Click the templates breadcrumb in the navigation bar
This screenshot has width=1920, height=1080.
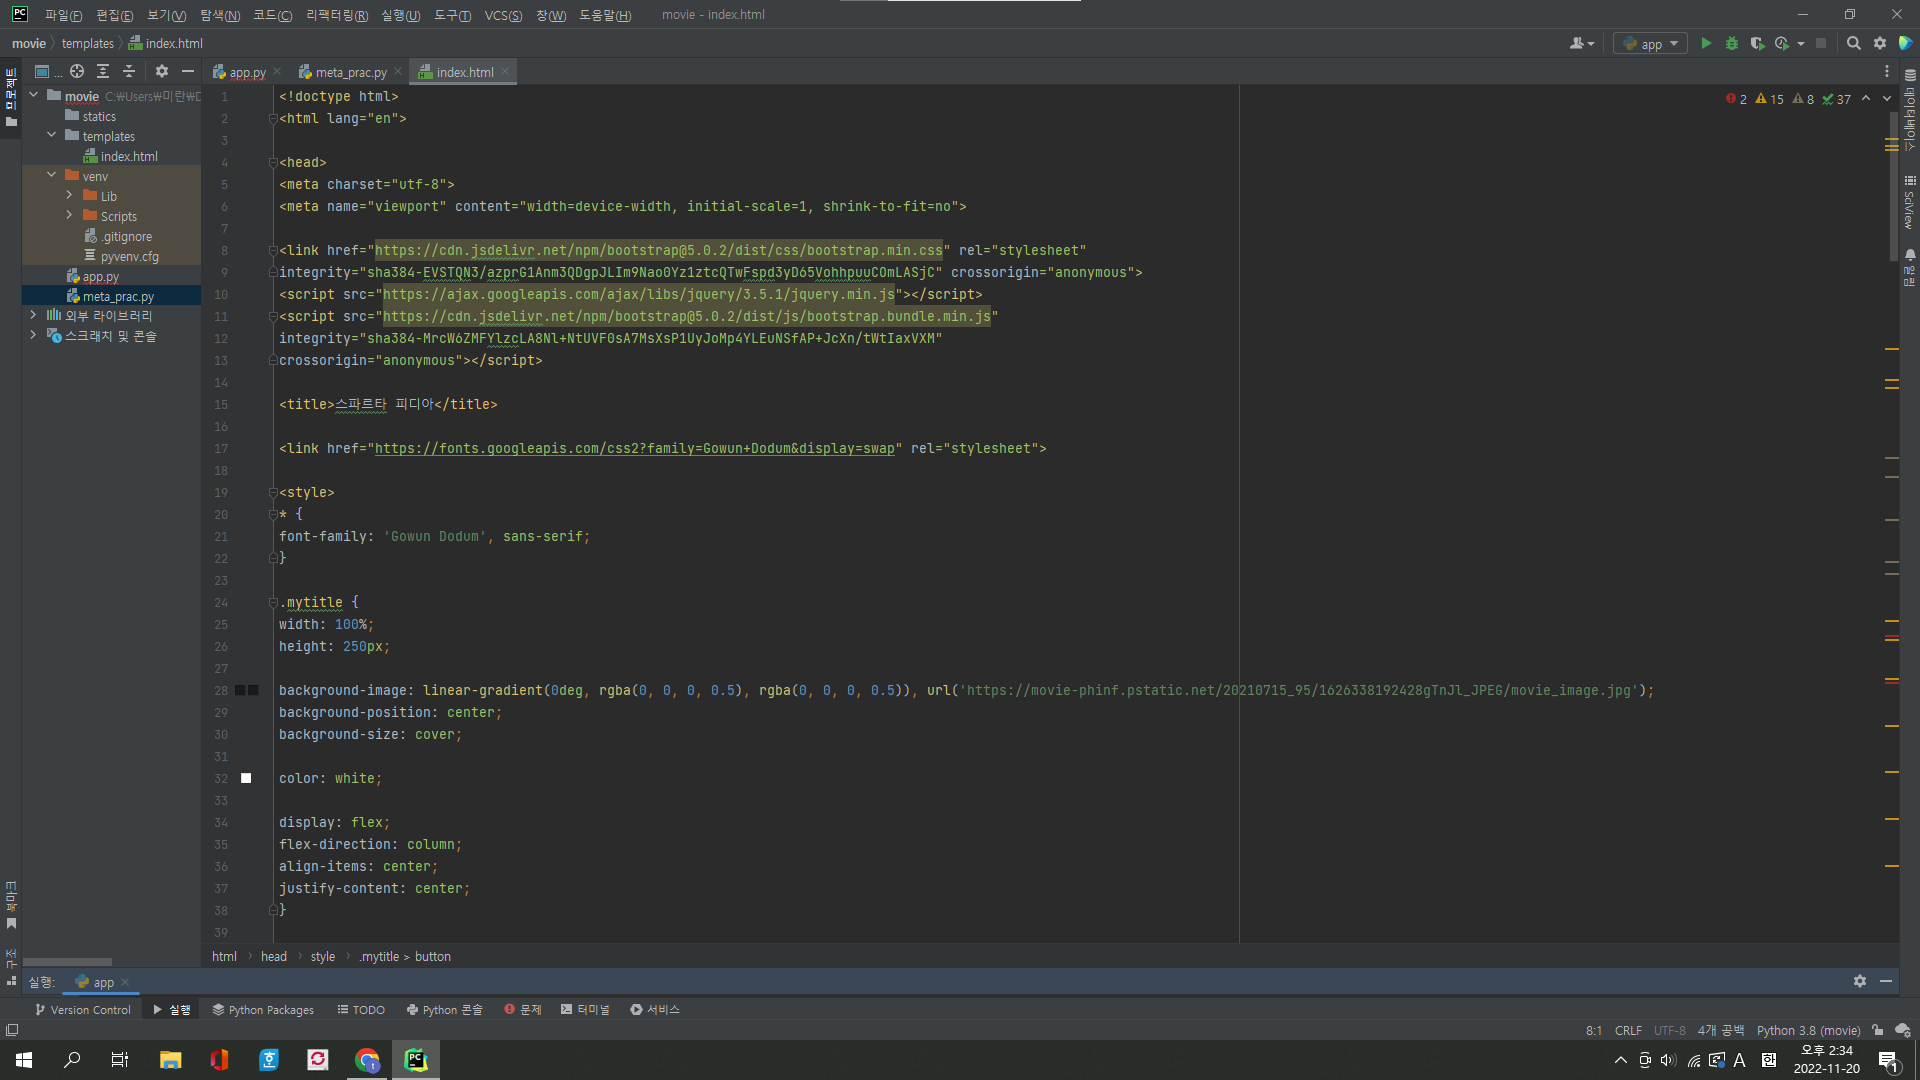point(88,44)
